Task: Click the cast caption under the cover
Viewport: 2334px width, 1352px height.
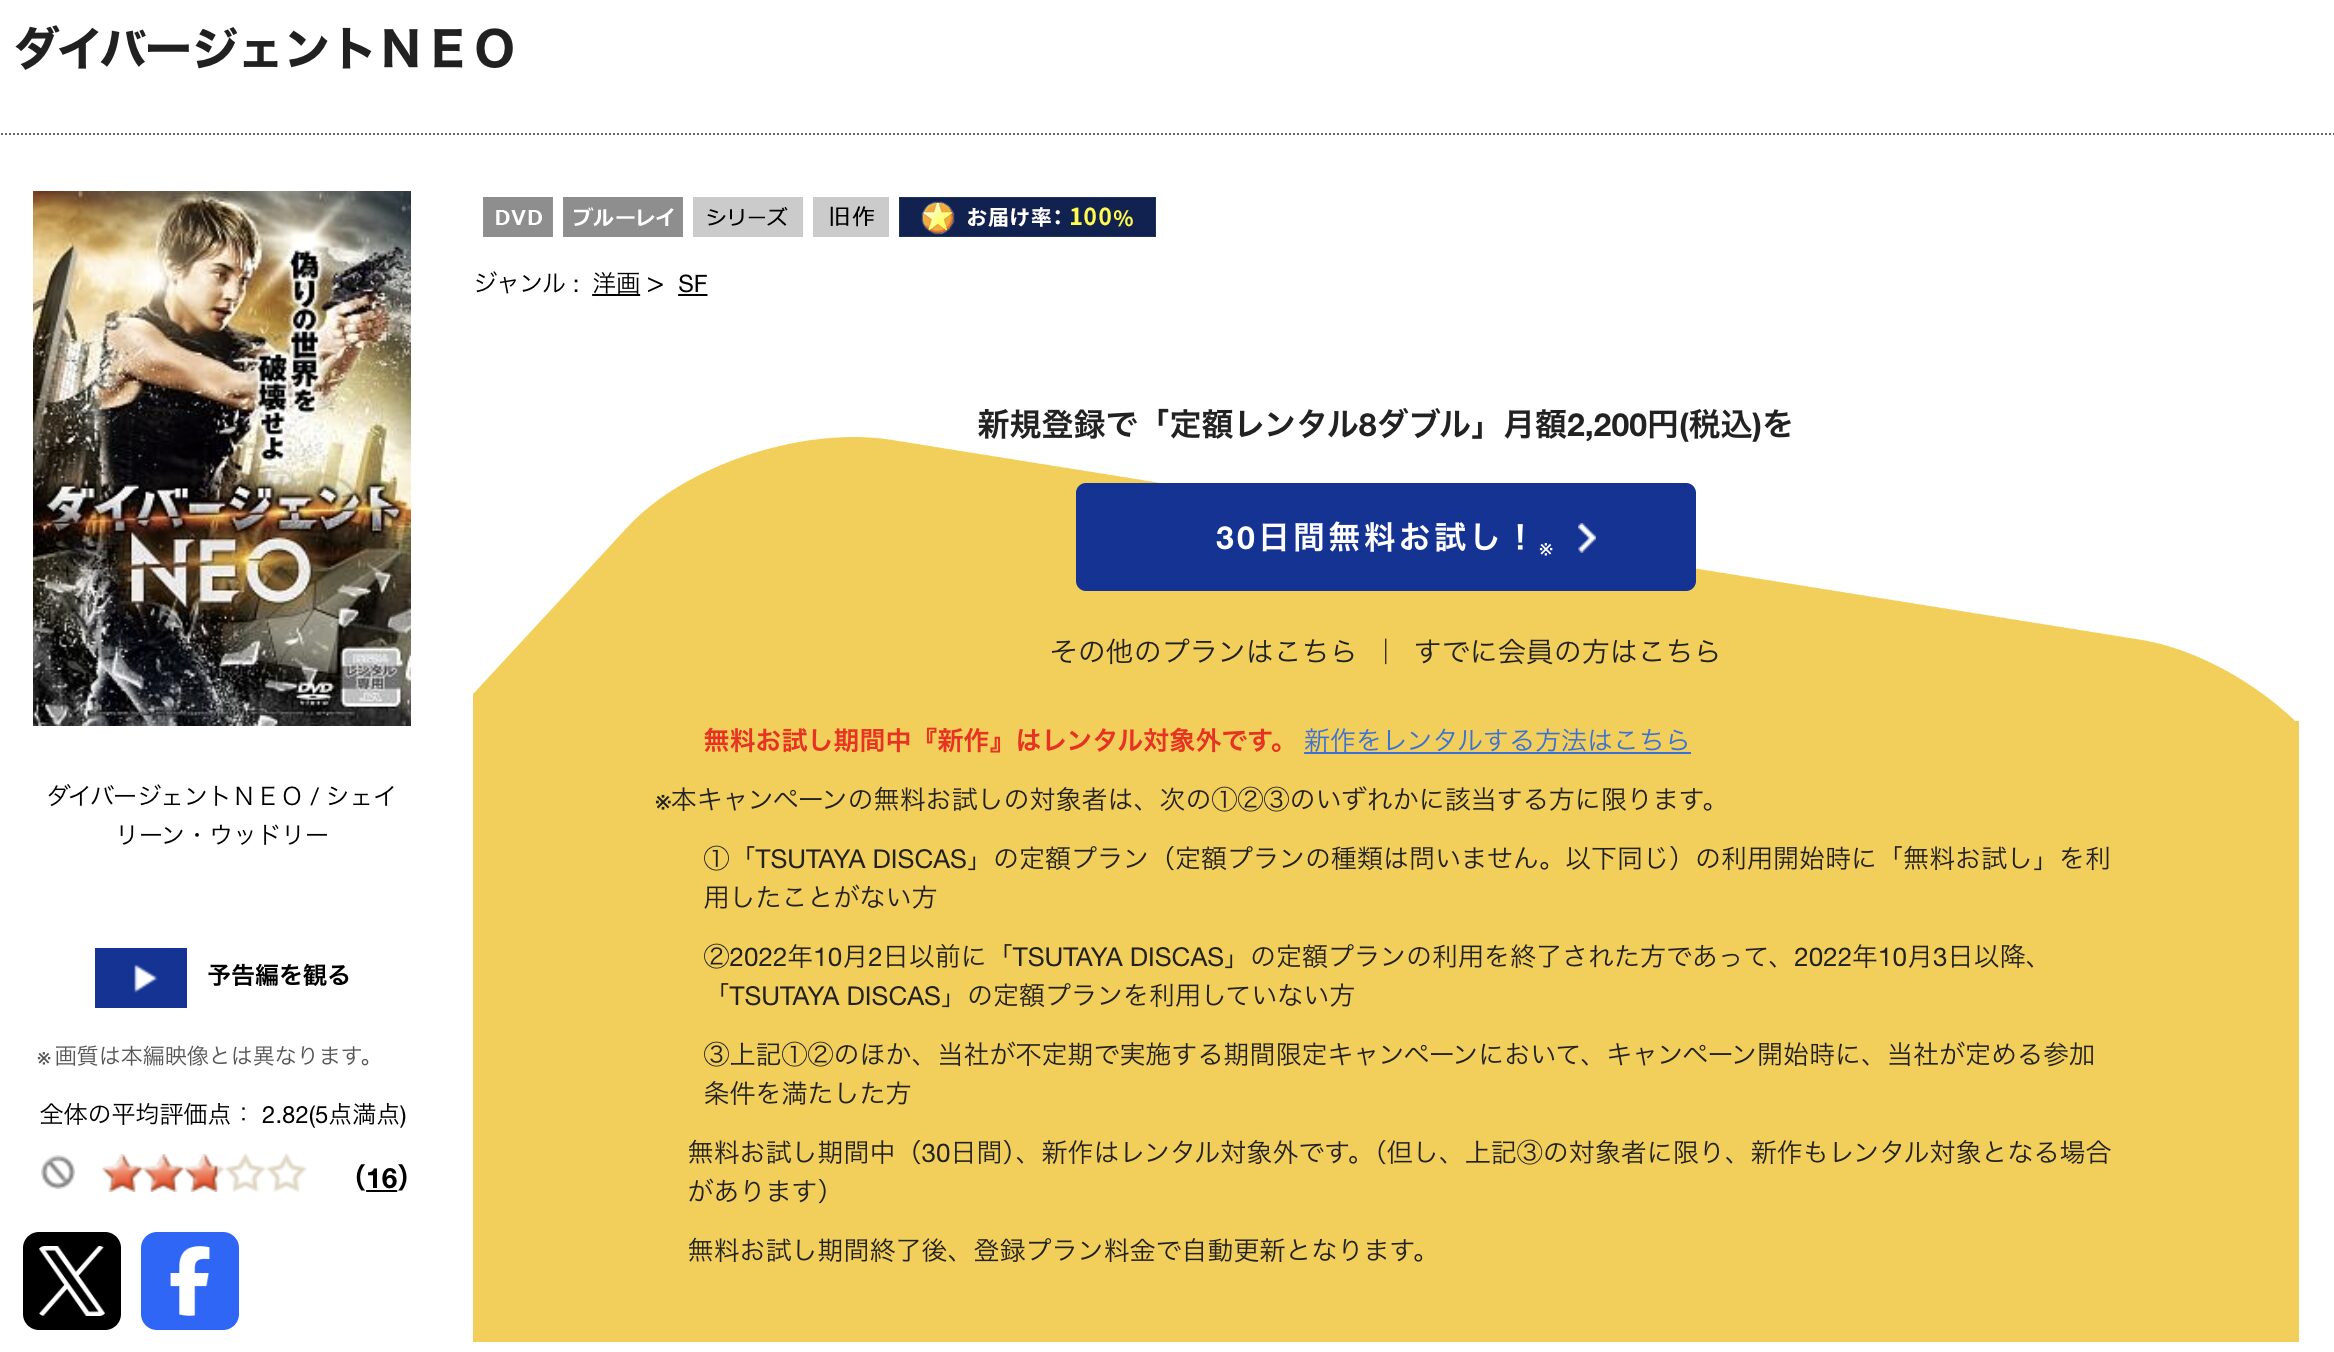Action: click(x=222, y=815)
